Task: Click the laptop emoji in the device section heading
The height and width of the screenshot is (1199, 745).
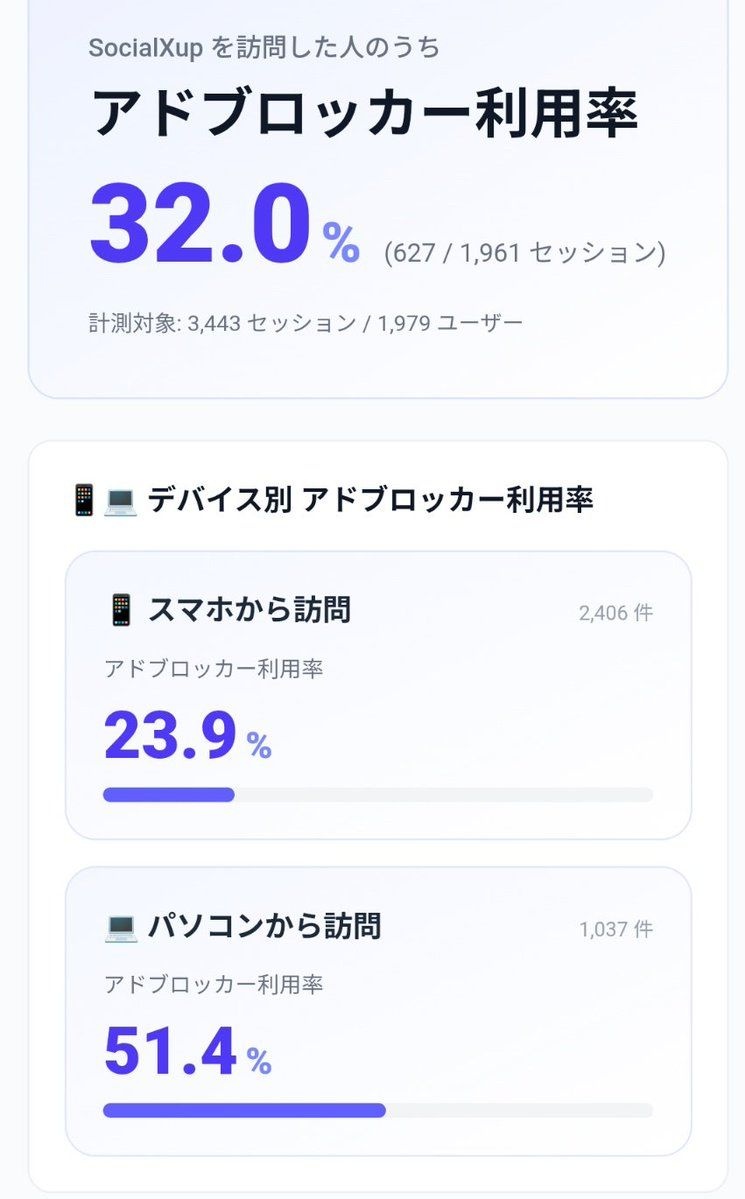Action: 120,500
